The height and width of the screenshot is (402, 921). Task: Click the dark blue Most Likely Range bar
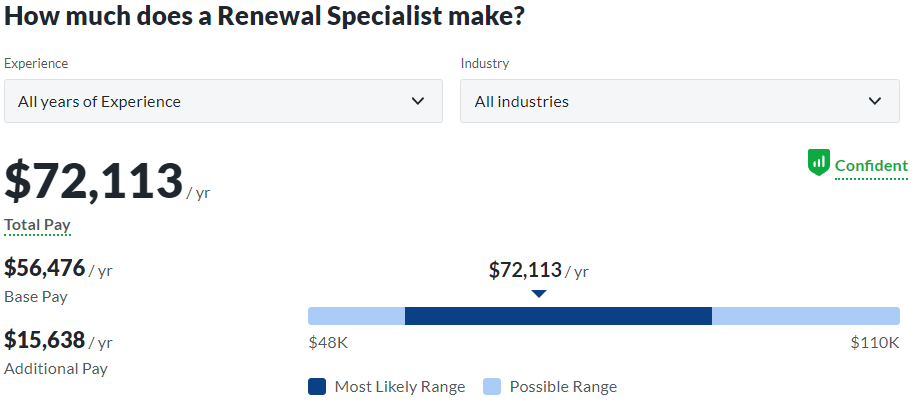pos(558,316)
